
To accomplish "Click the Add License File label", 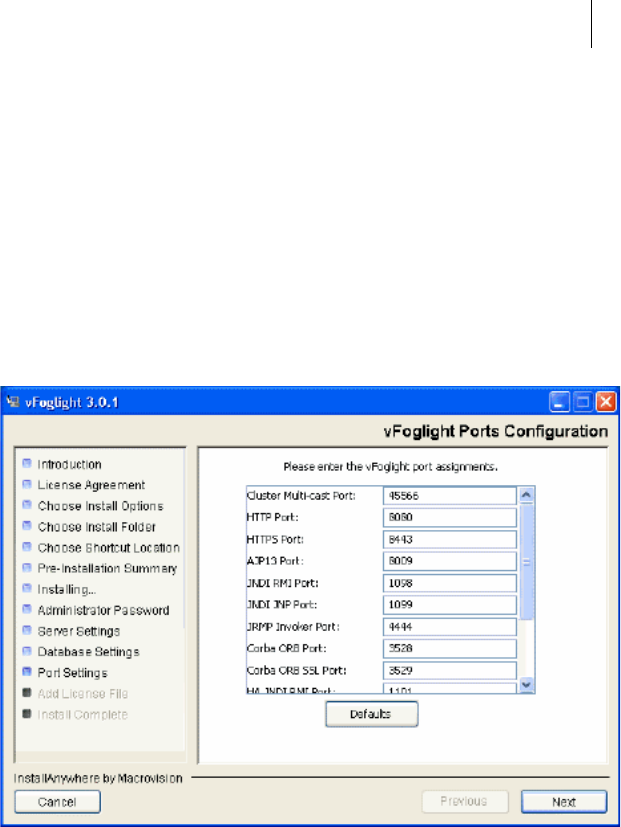I will 83,694.
